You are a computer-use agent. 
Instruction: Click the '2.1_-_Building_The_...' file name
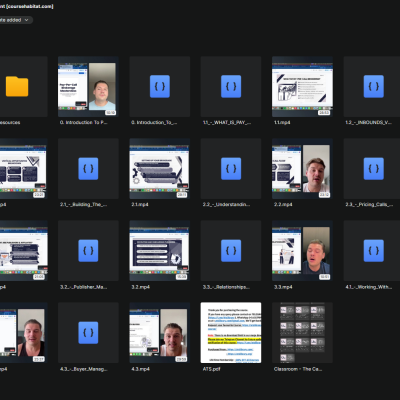(84, 205)
